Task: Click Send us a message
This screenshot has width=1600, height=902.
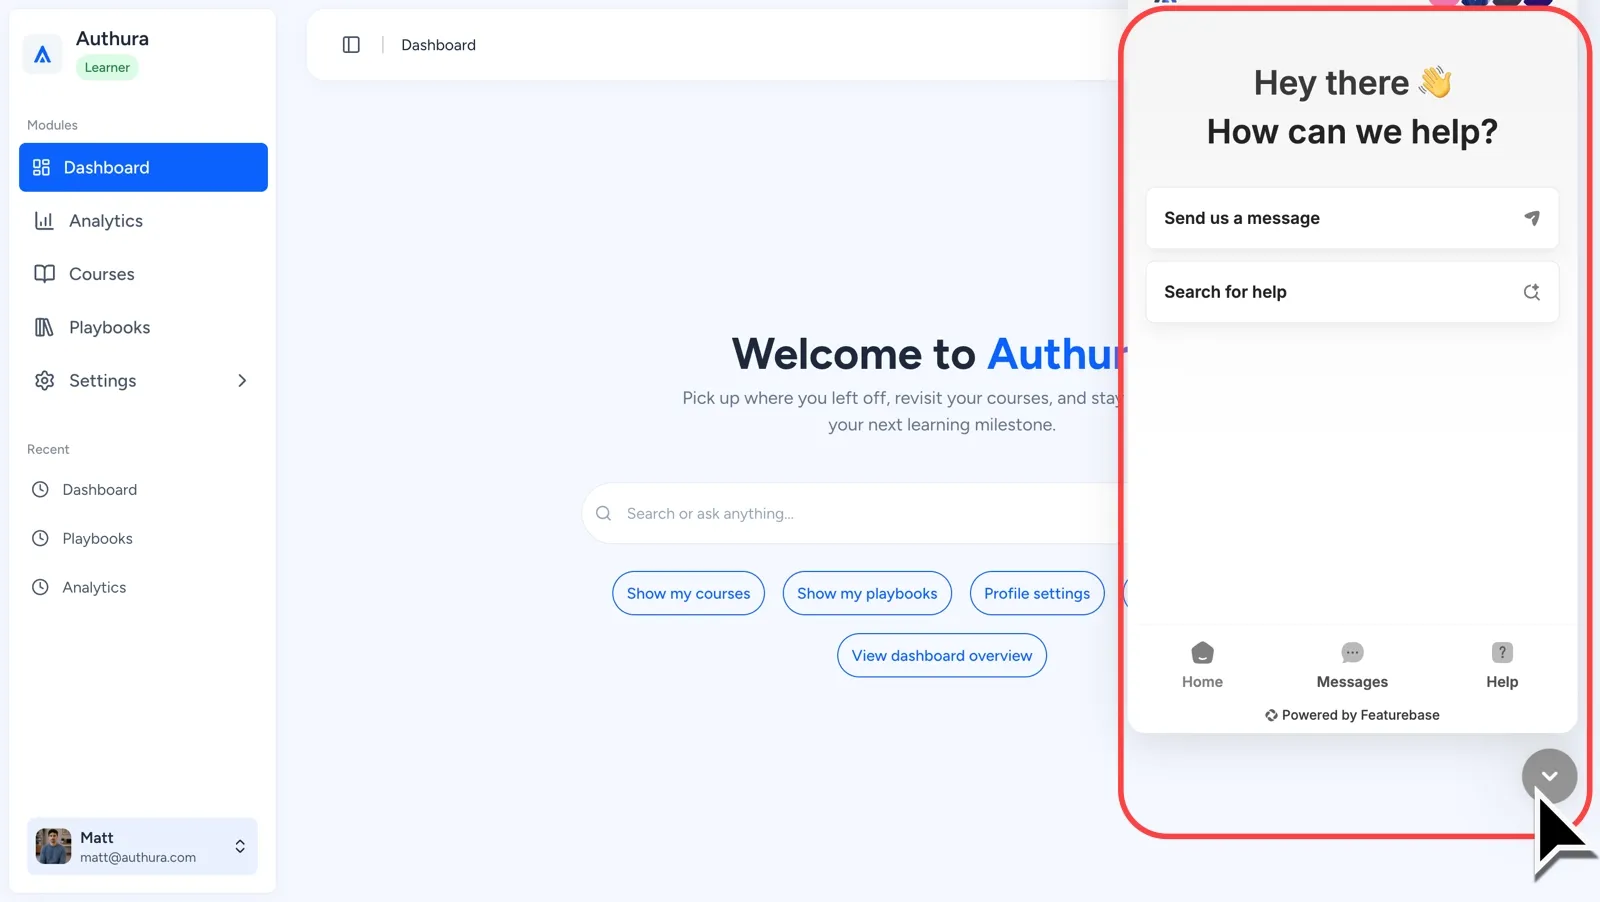Action: click(x=1352, y=218)
